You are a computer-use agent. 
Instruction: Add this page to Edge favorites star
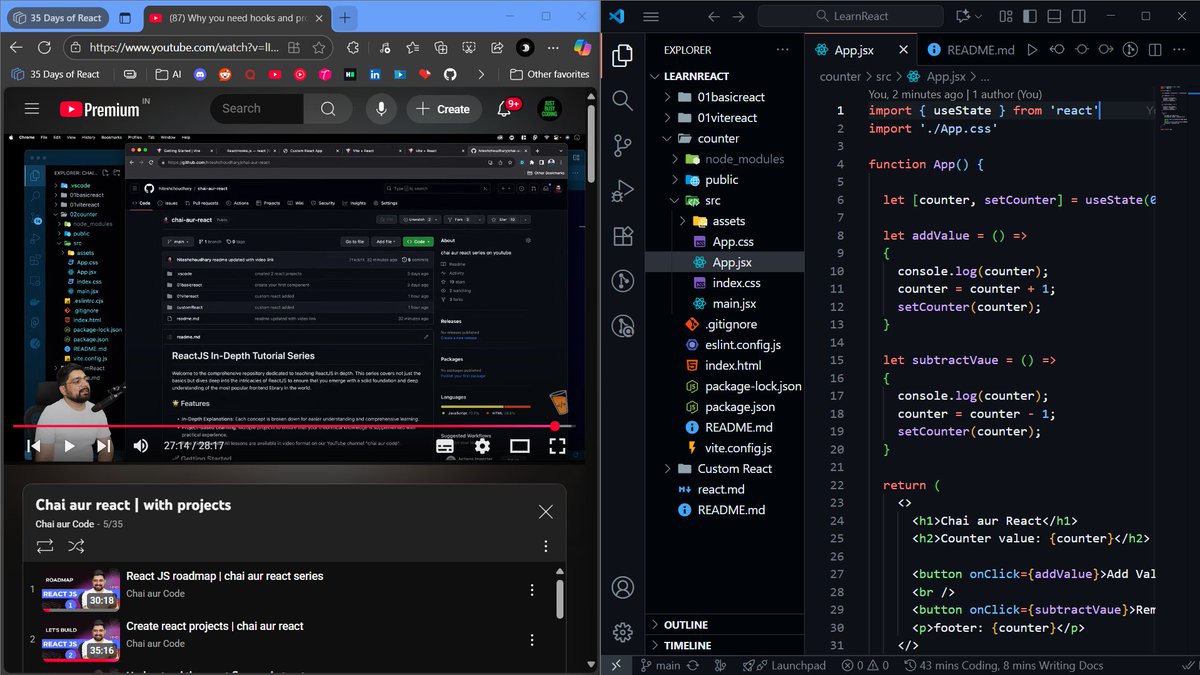point(319,47)
